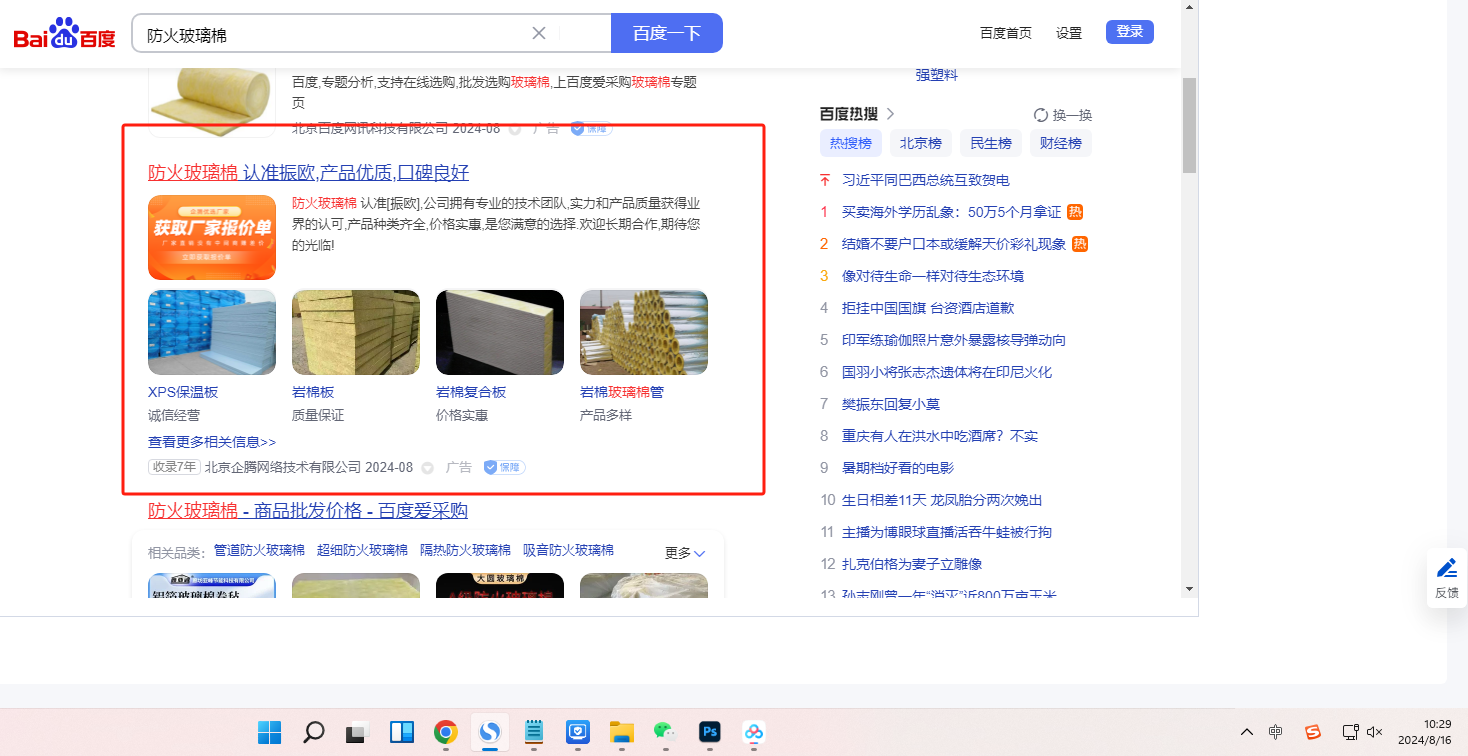The image size is (1468, 756).
Task: Open the notepad app on the taskbar
Action: click(x=534, y=732)
